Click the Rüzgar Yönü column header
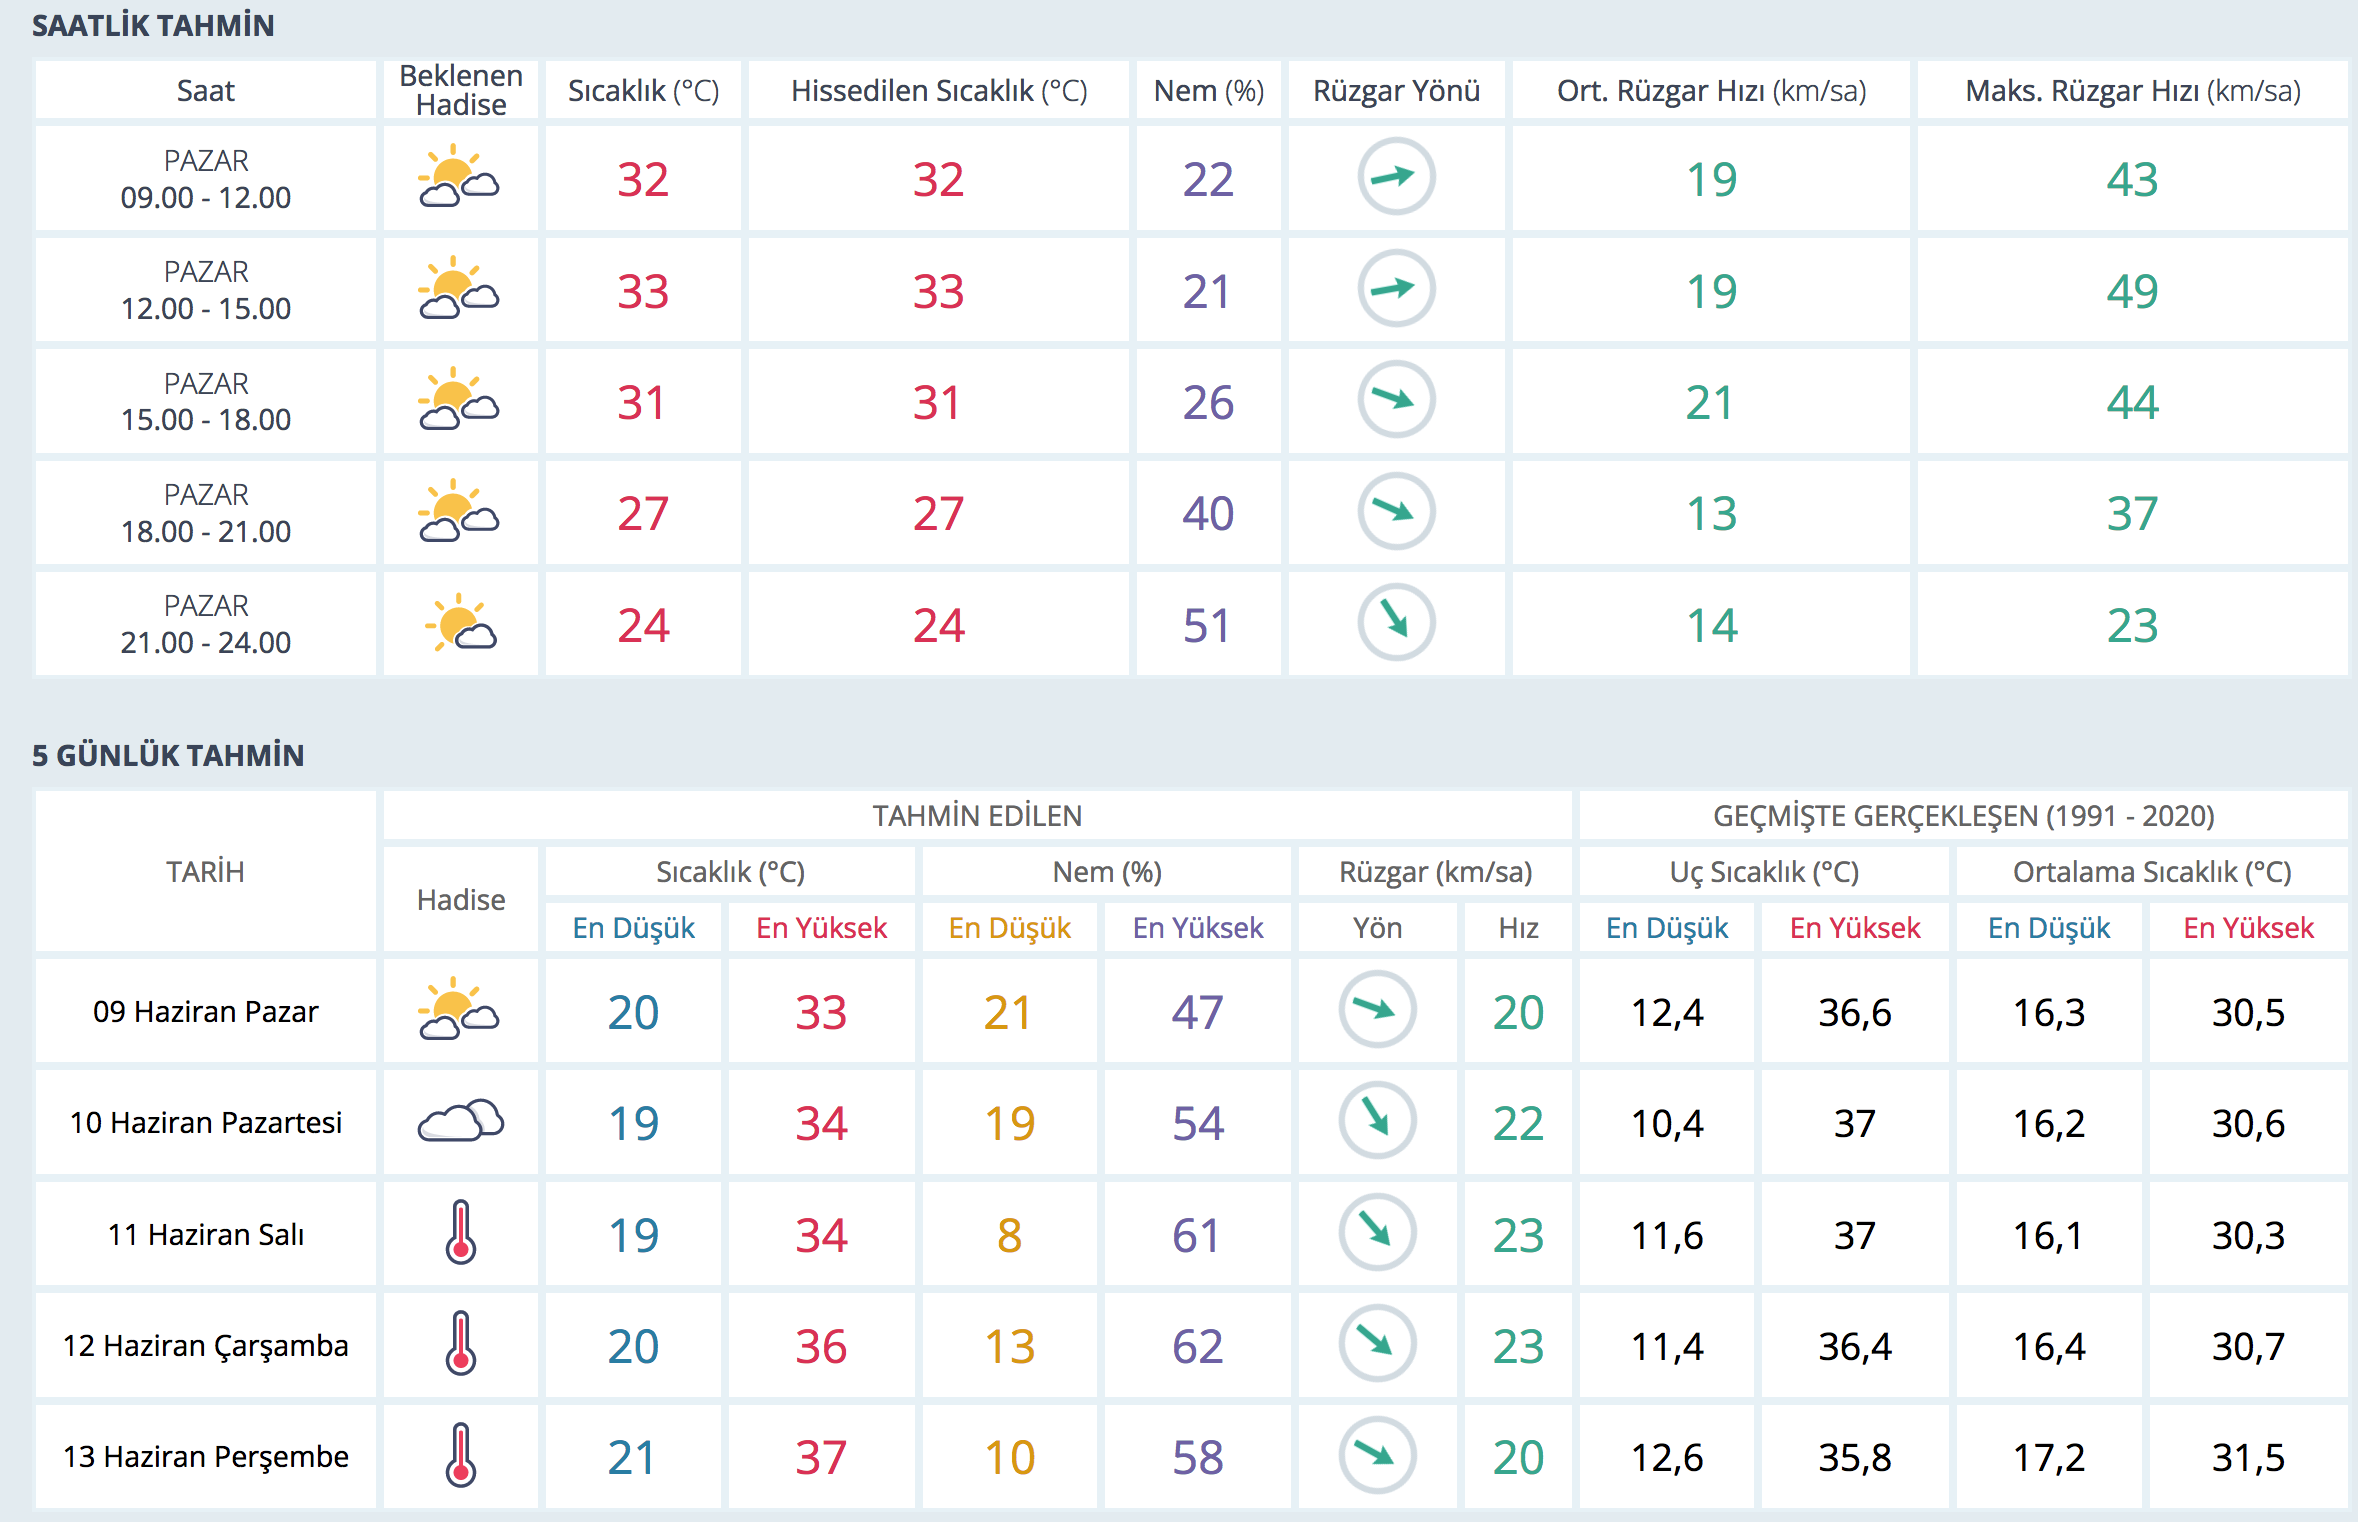 (1396, 91)
